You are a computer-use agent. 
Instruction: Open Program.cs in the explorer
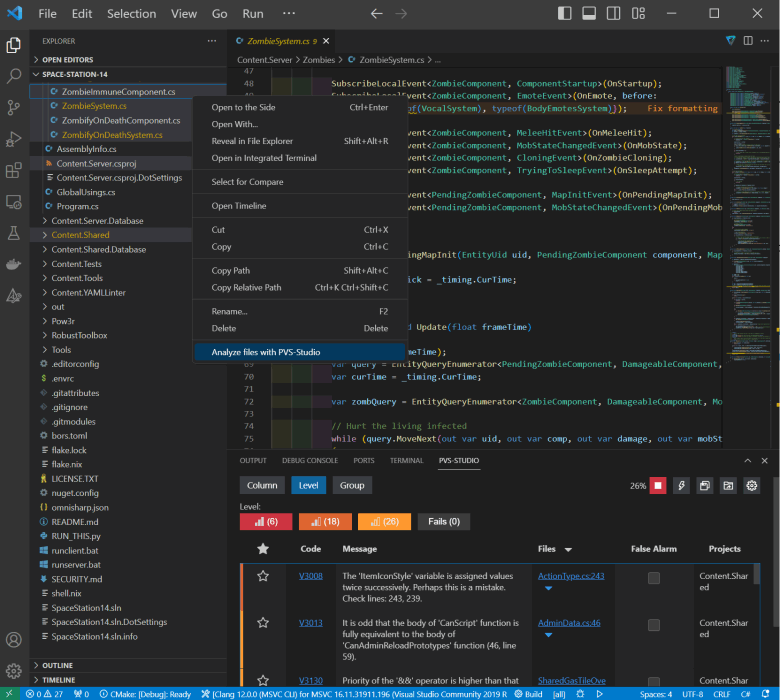coord(78,206)
